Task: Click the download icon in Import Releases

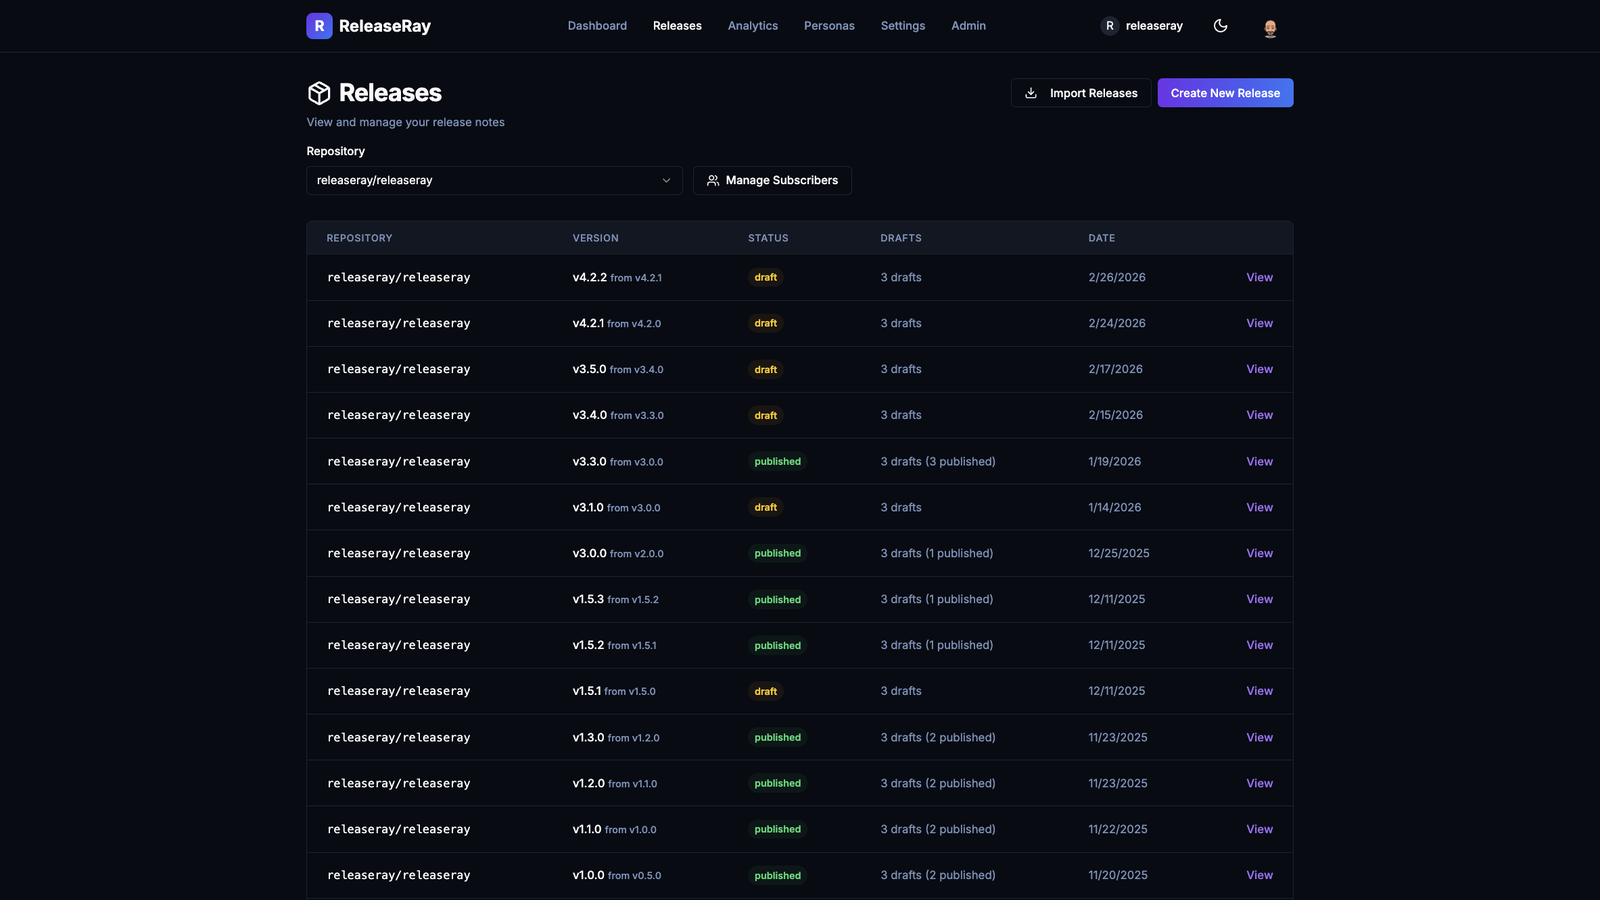Action: pos(1030,92)
